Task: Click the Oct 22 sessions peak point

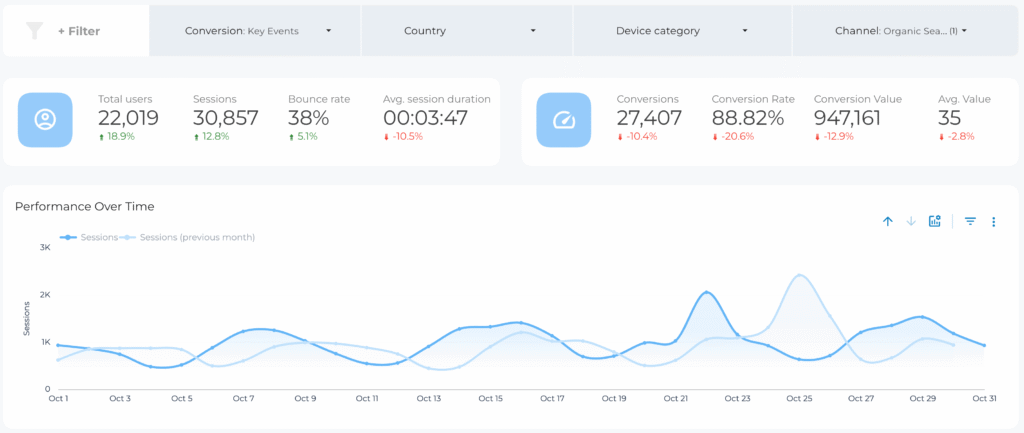Action: (706, 292)
